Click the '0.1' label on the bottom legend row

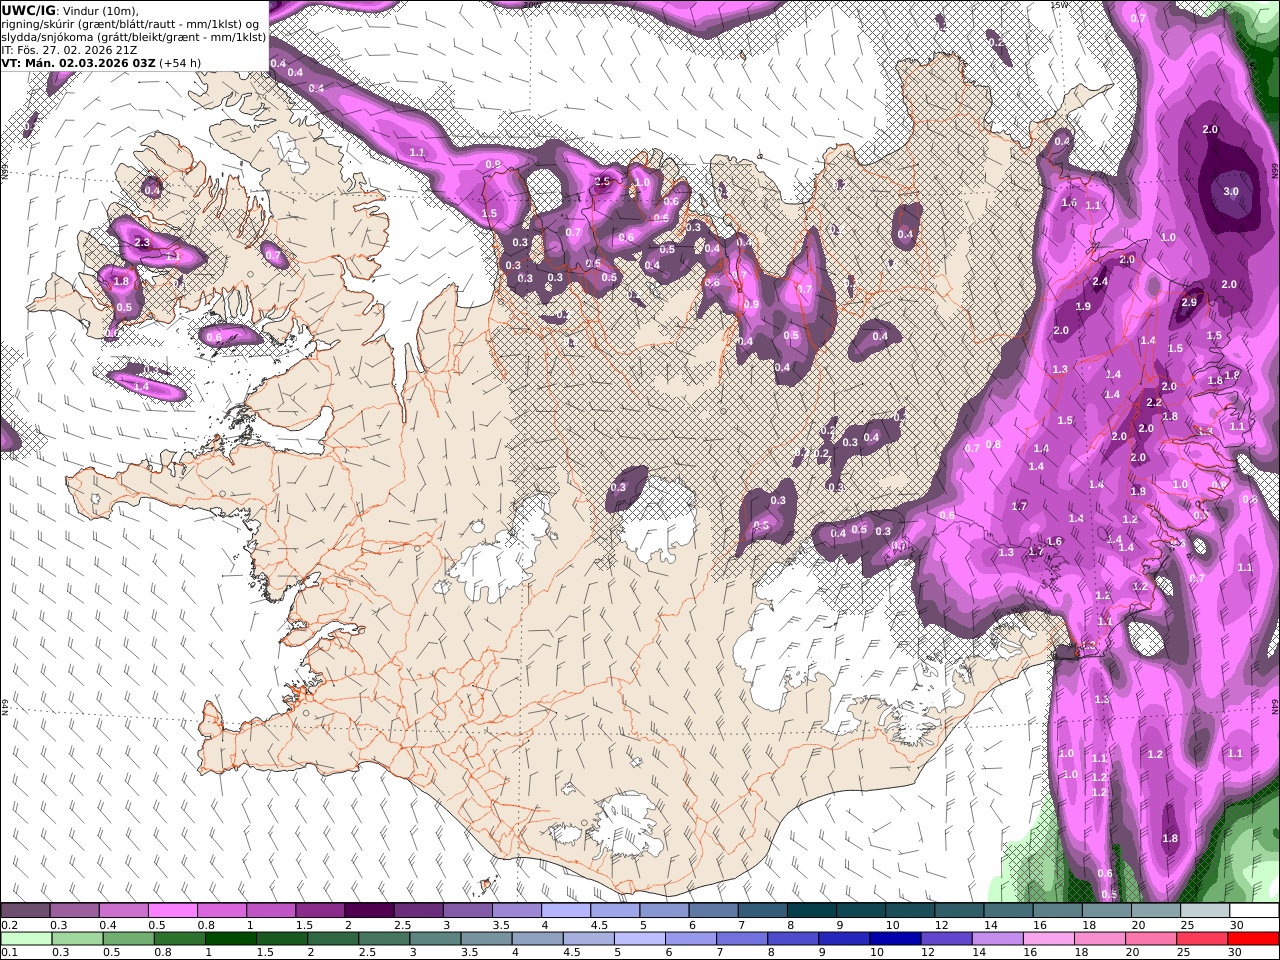9,953
